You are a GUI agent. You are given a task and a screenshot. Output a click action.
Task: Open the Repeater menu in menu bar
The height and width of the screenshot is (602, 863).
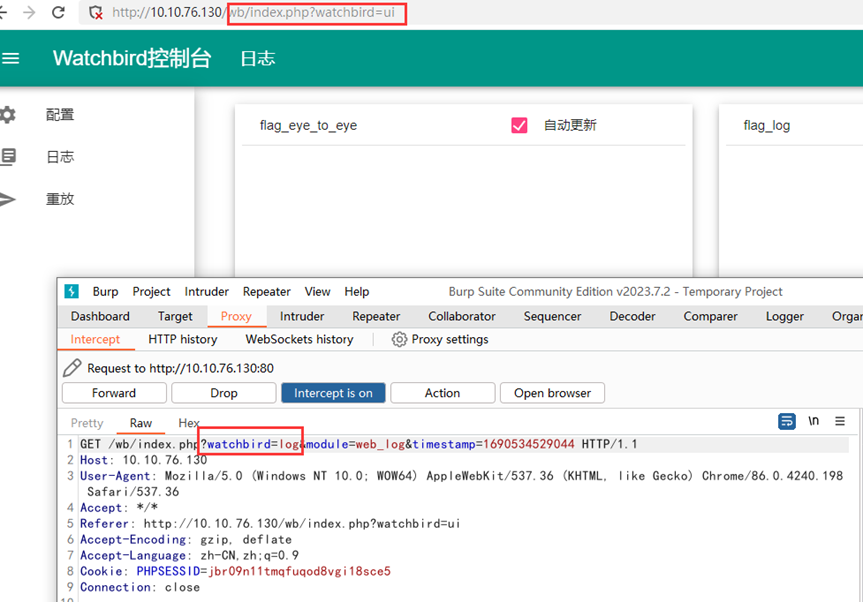coord(266,292)
